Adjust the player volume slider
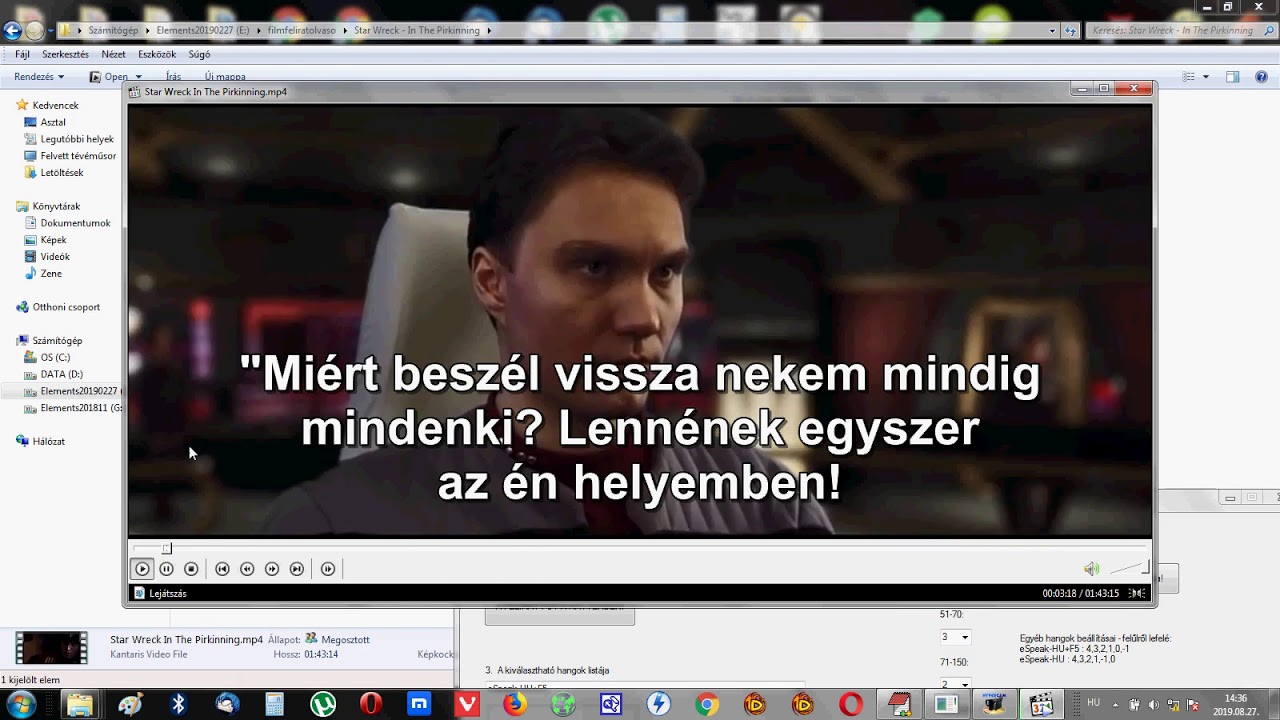The height and width of the screenshot is (720, 1280). click(1129, 569)
